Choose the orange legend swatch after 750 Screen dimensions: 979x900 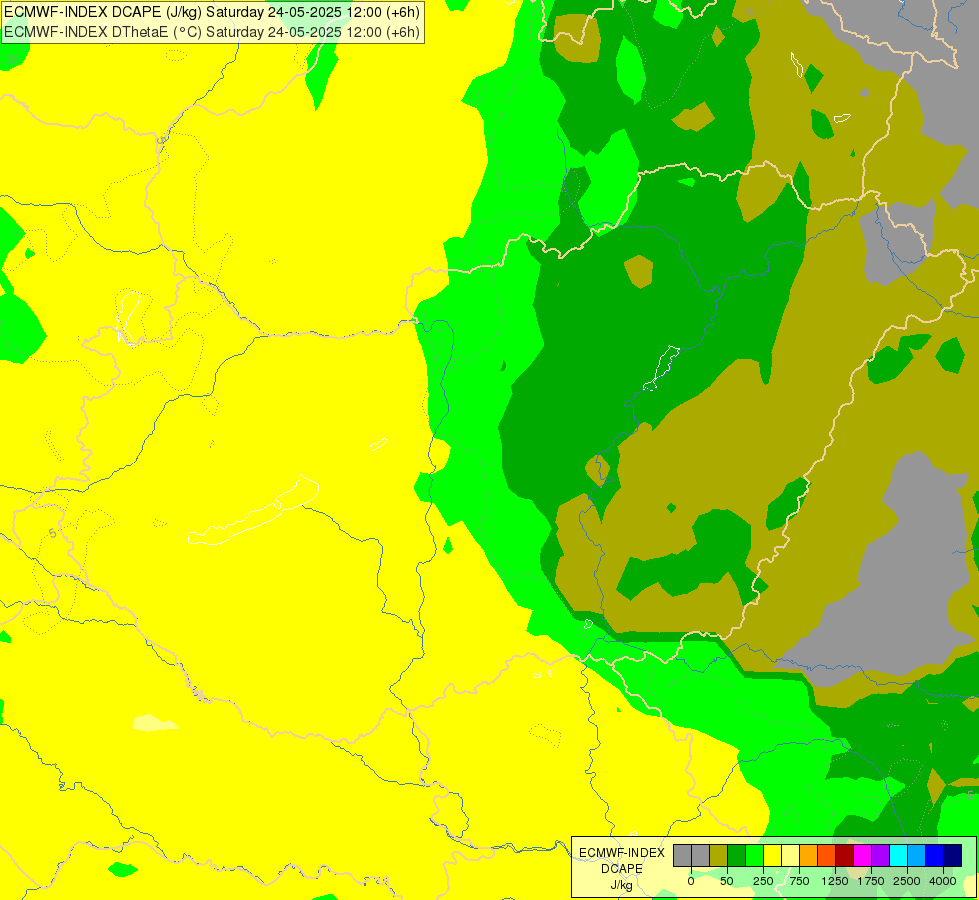pos(809,856)
